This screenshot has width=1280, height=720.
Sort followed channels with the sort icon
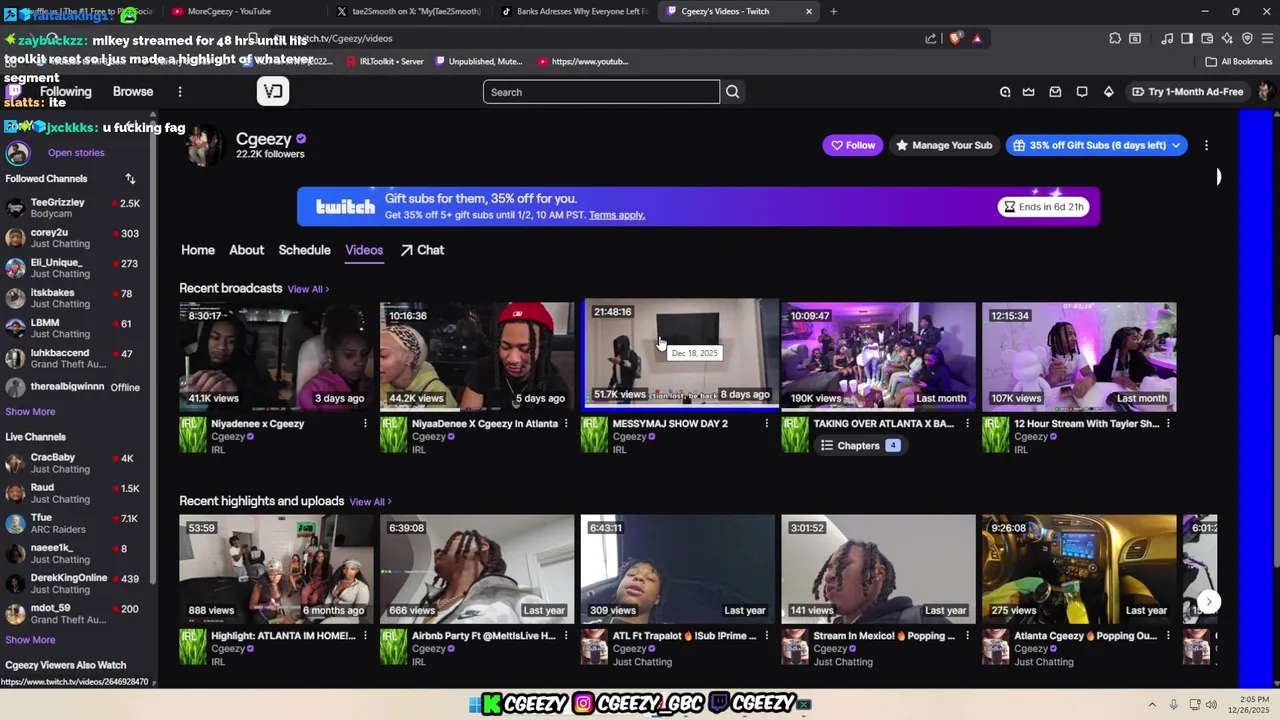130,179
